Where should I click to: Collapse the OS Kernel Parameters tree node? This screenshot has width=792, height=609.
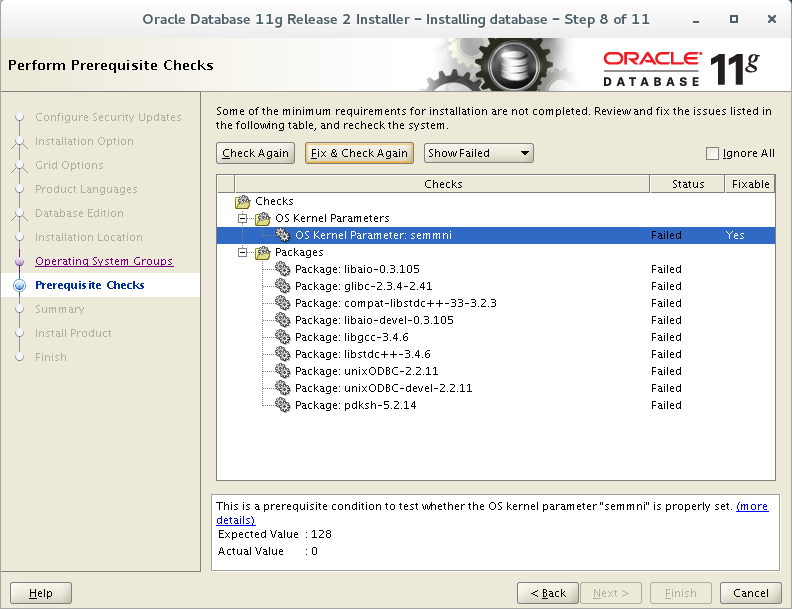point(242,219)
